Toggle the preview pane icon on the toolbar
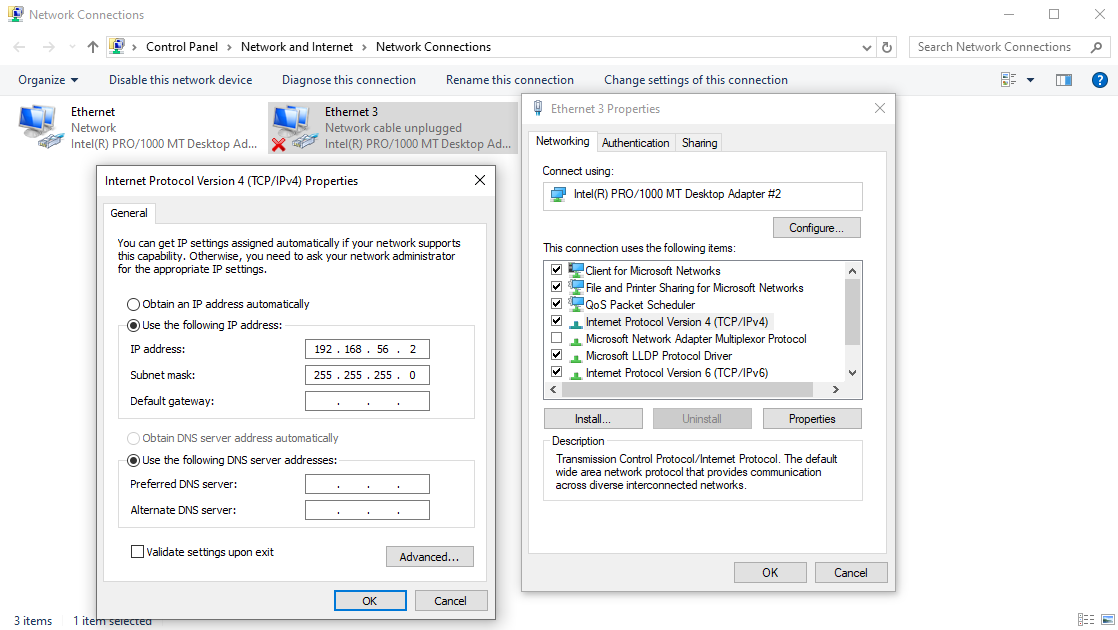 click(x=1063, y=79)
